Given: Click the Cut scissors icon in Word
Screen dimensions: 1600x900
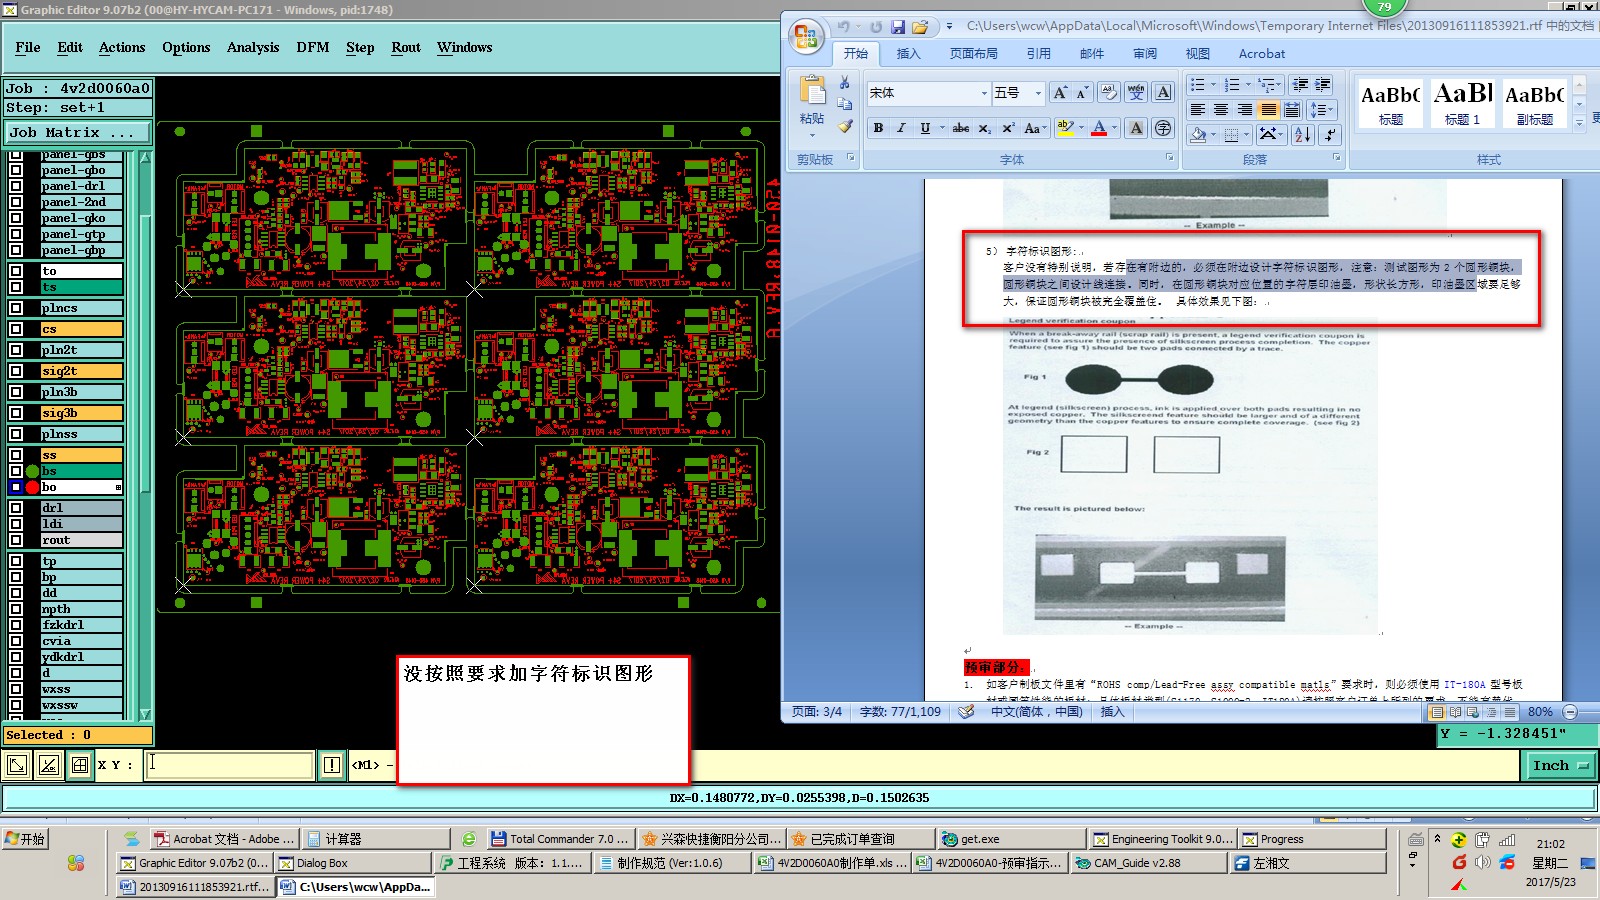Looking at the screenshot, I should 845,82.
